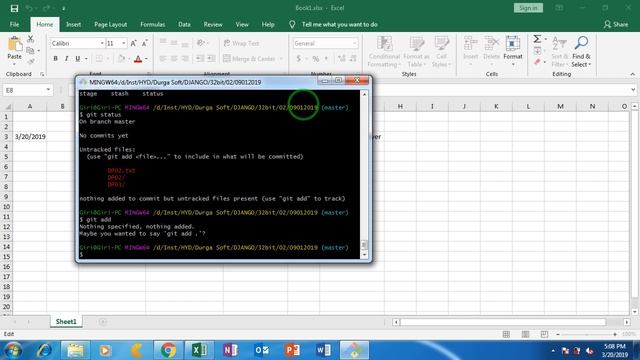Viewport: 640px width, 360px height.
Task: Select the Sheet1 tab
Action: tap(66, 322)
